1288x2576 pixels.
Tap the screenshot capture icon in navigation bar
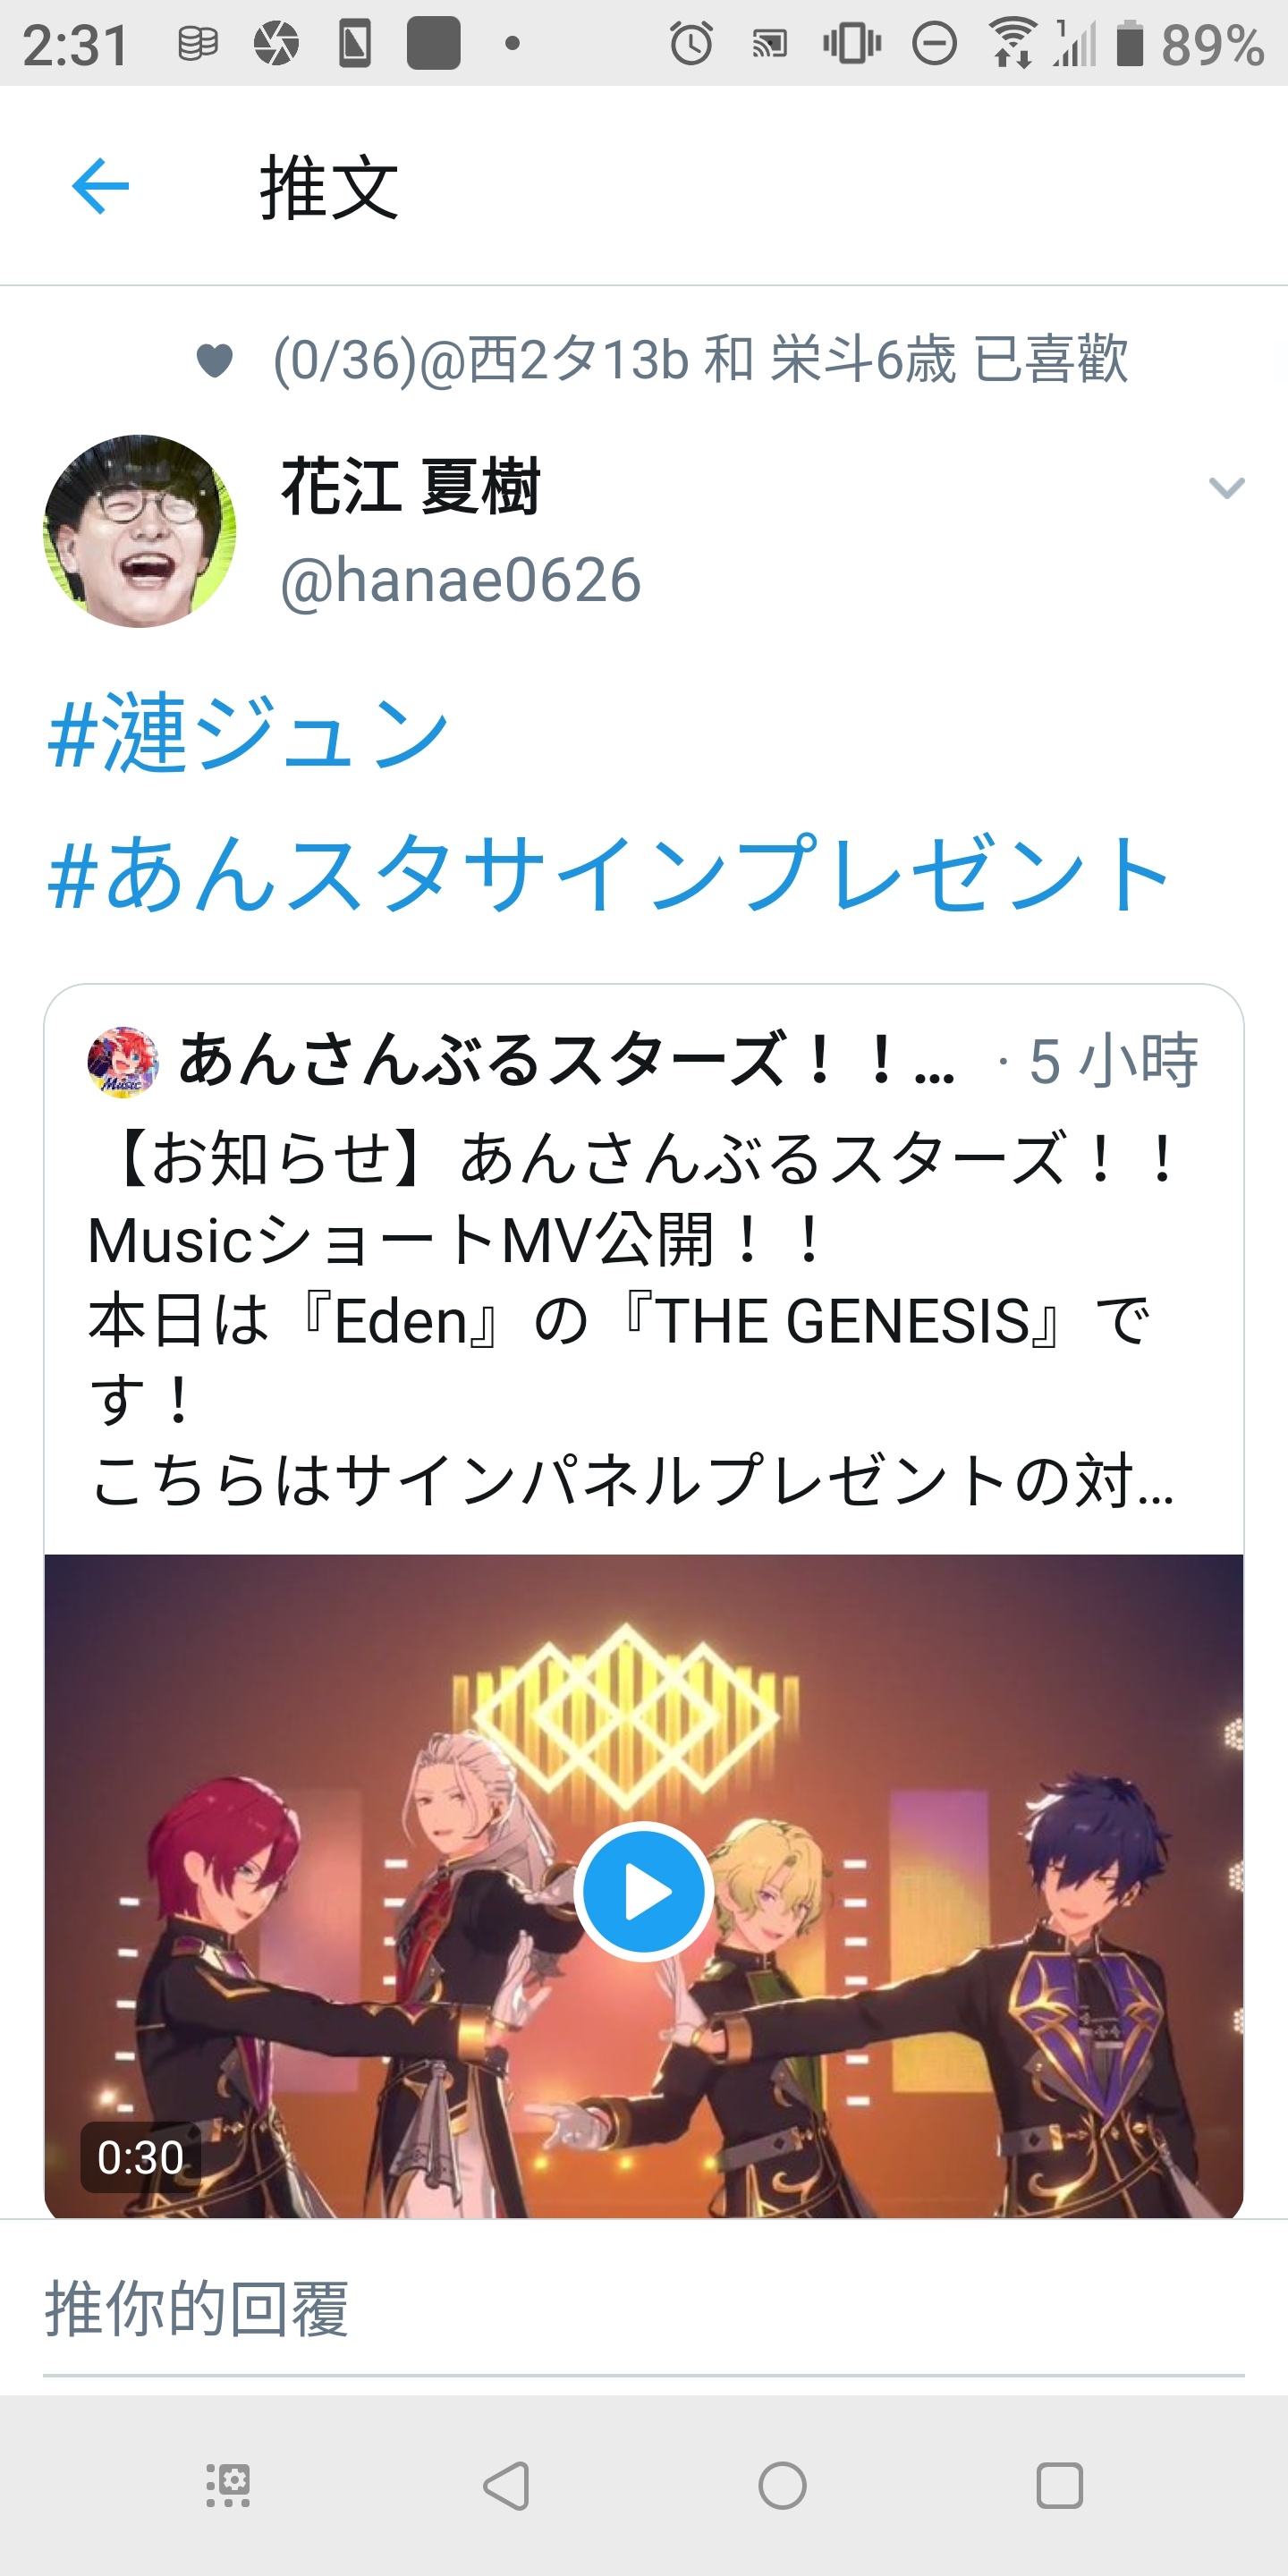pos(228,2485)
